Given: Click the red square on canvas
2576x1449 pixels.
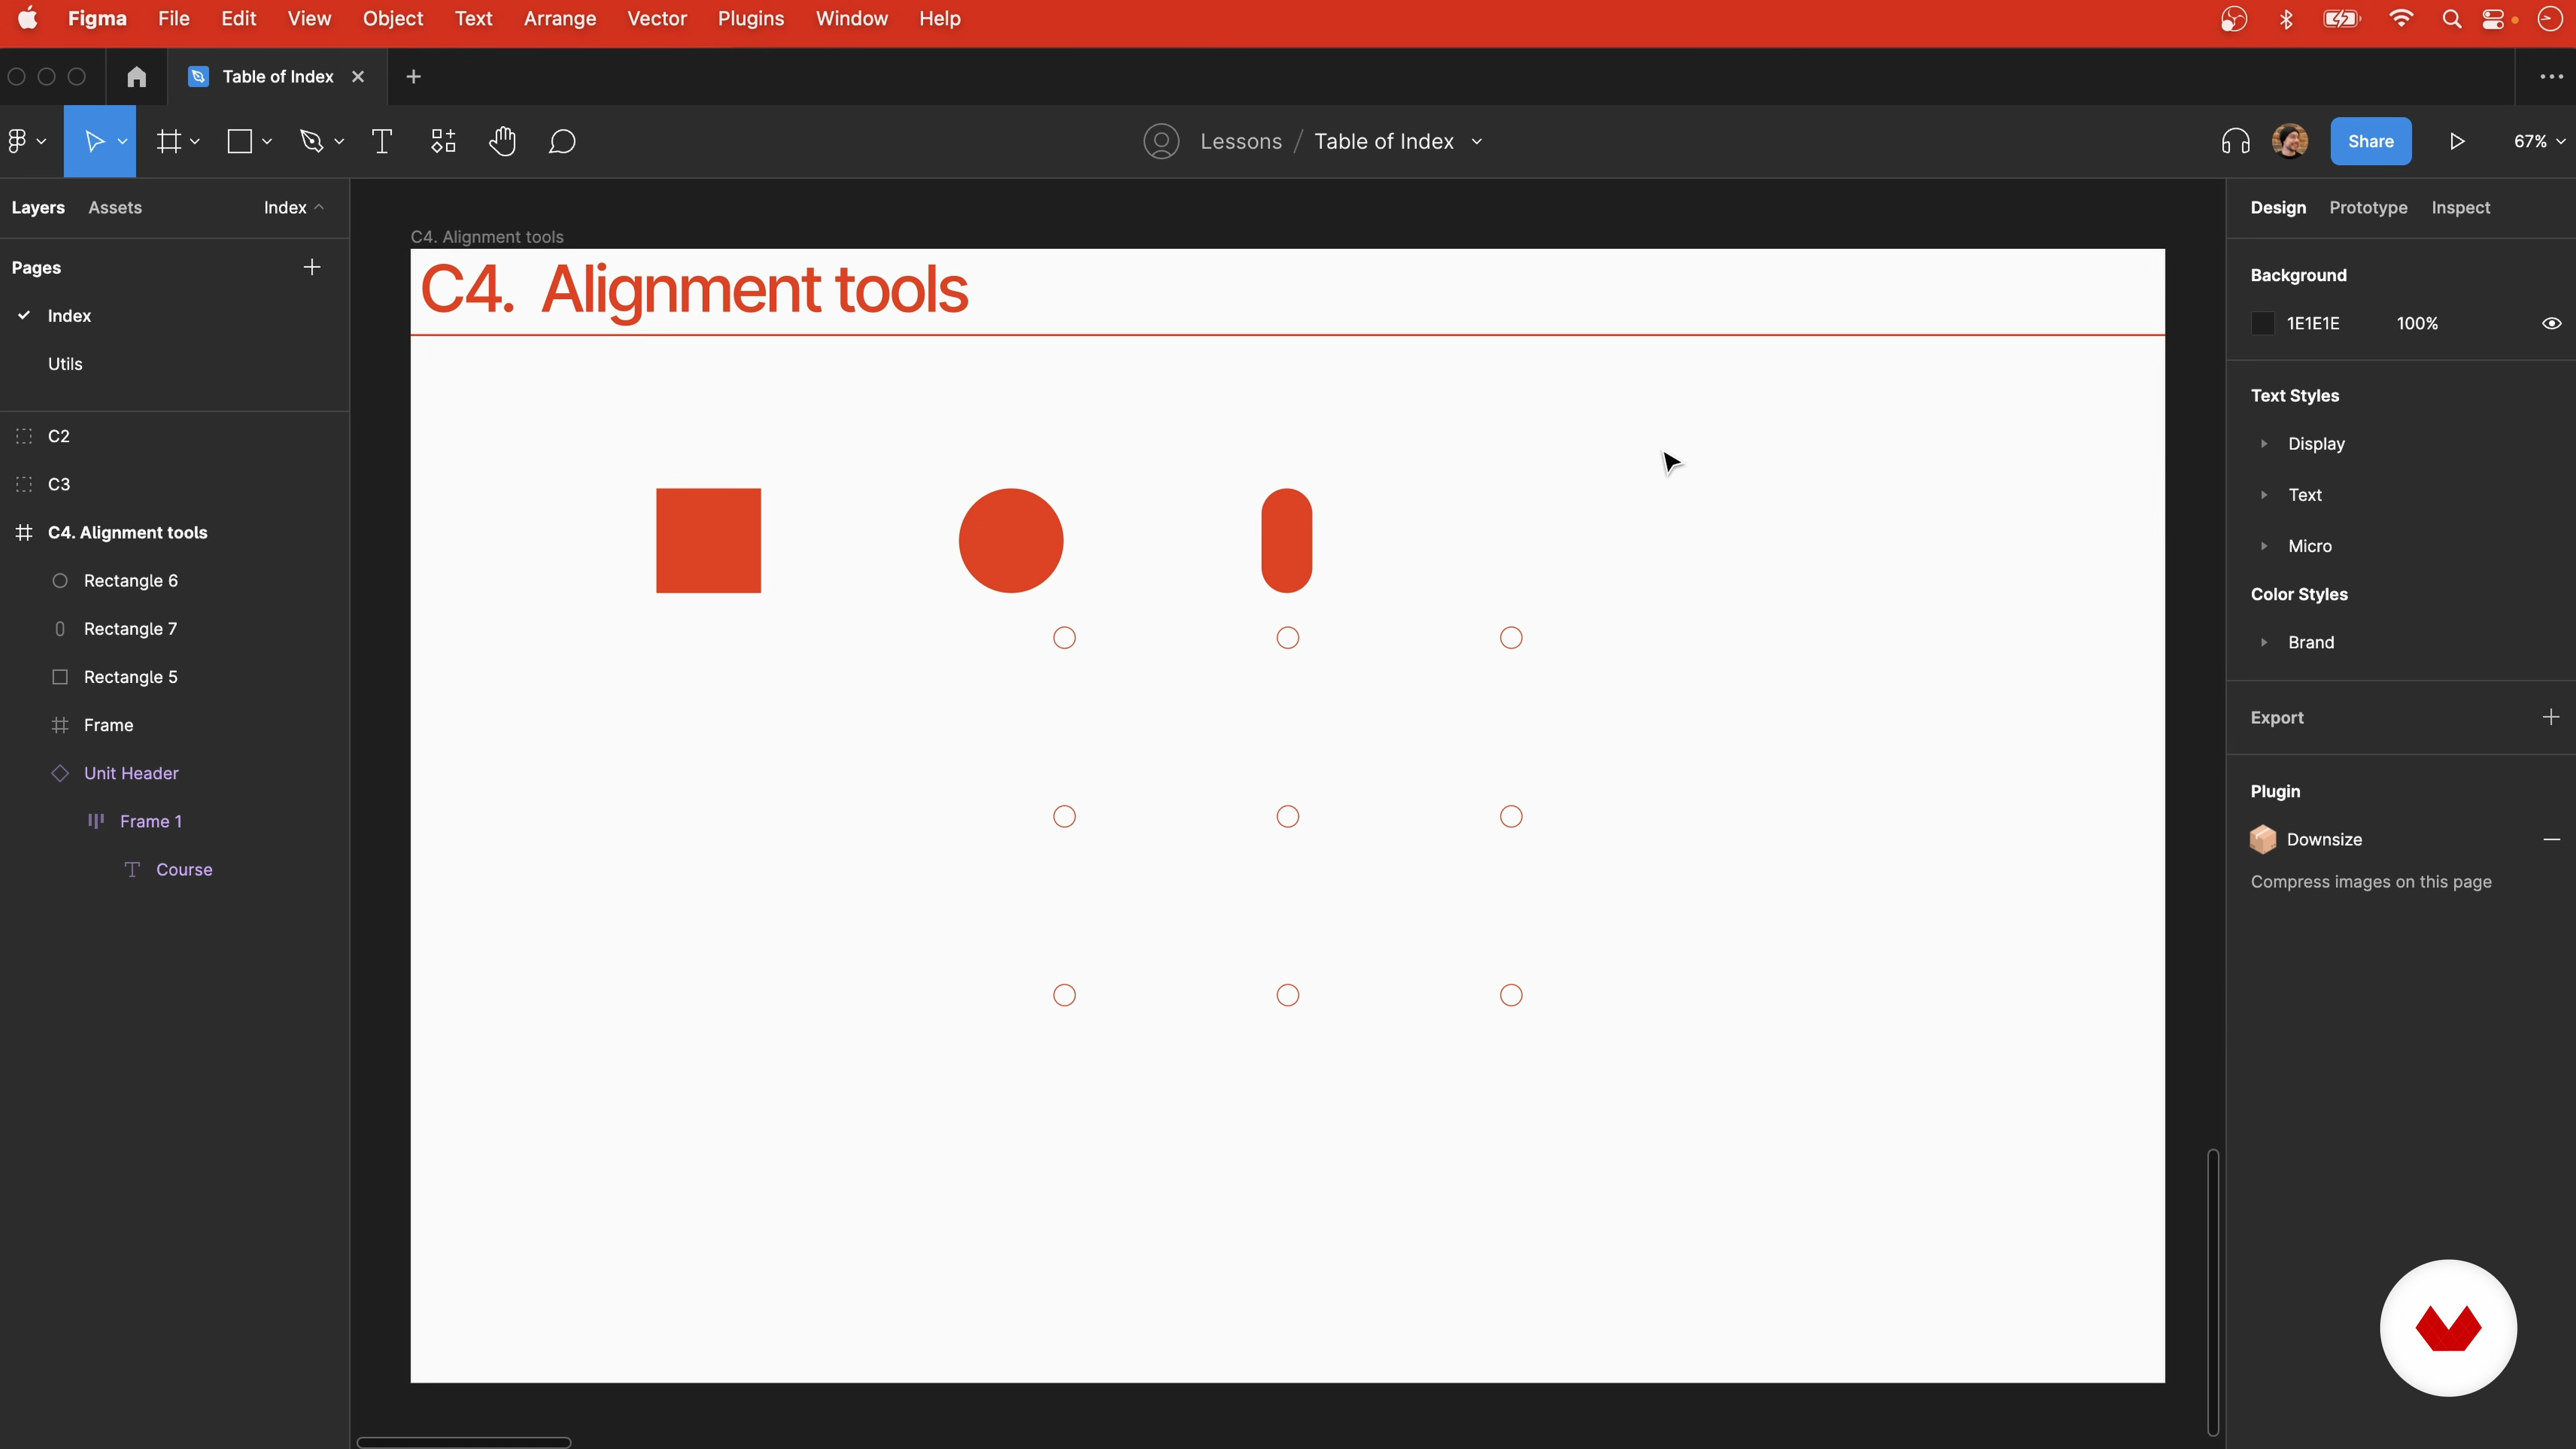Looking at the screenshot, I should tap(708, 540).
